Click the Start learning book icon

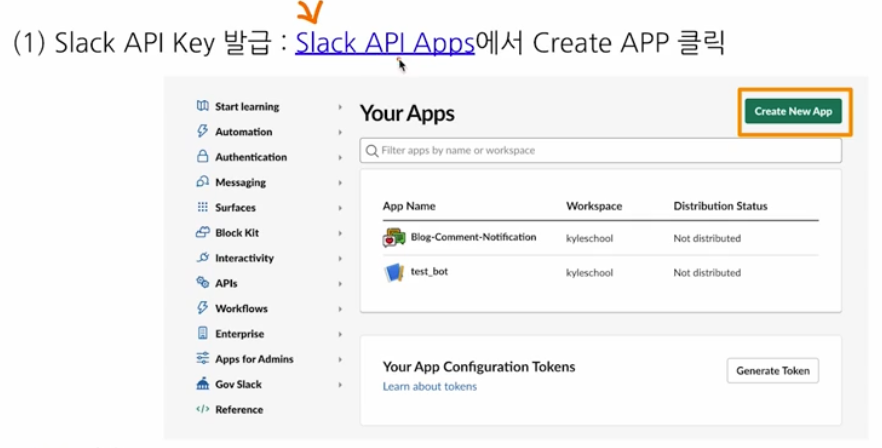[x=202, y=106]
